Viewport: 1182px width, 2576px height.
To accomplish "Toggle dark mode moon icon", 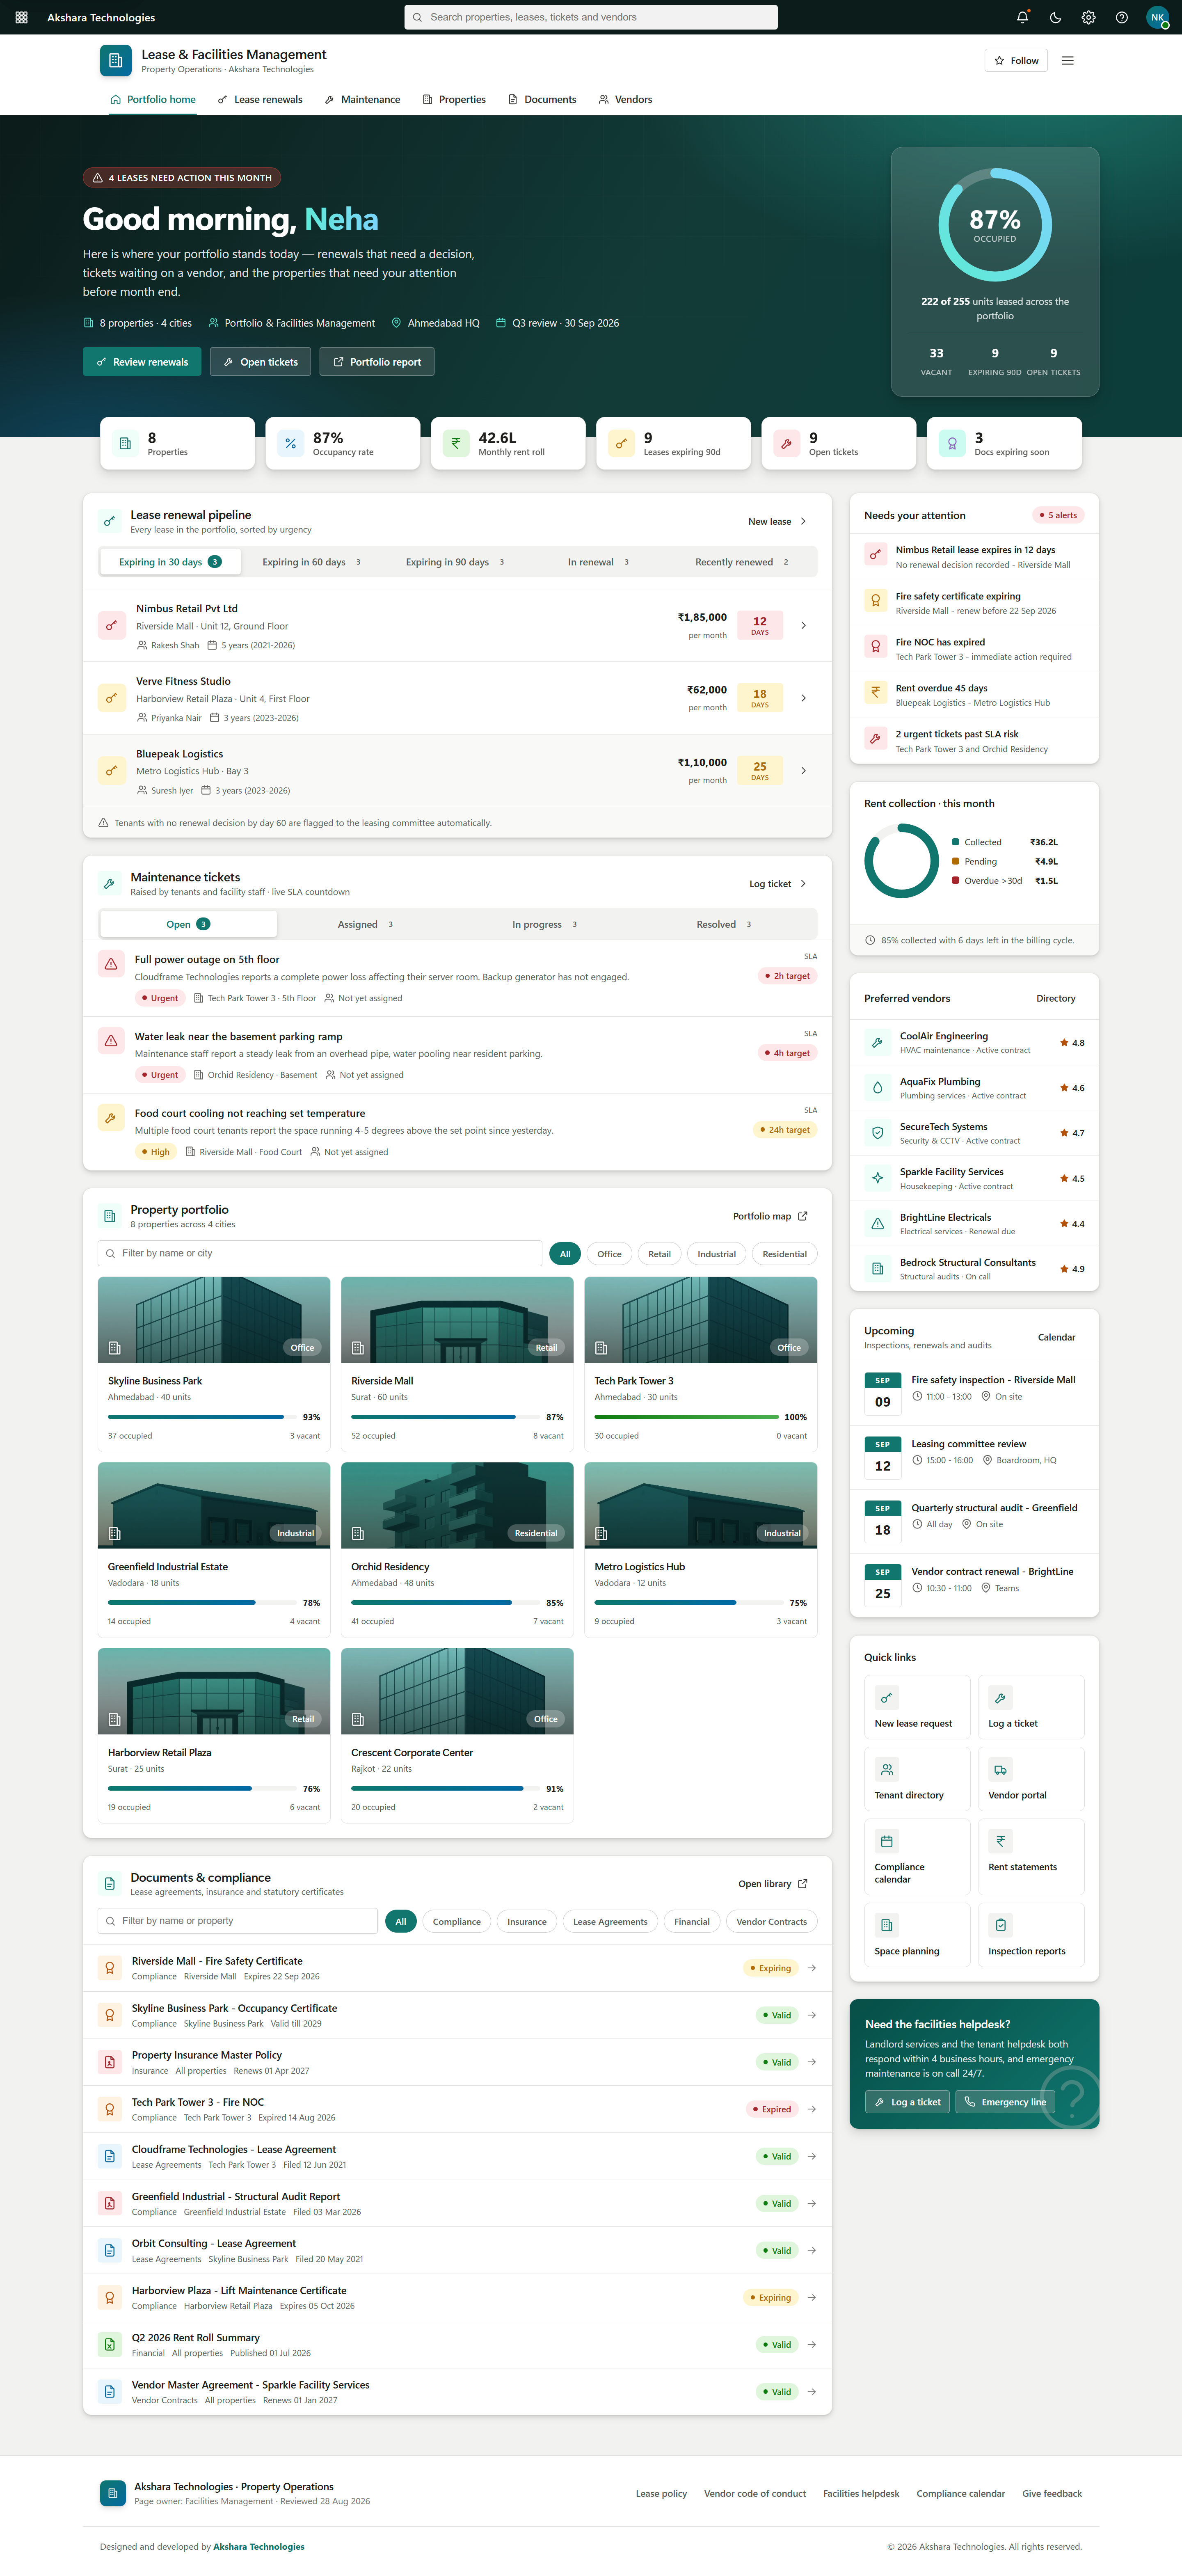I will click(1055, 17).
